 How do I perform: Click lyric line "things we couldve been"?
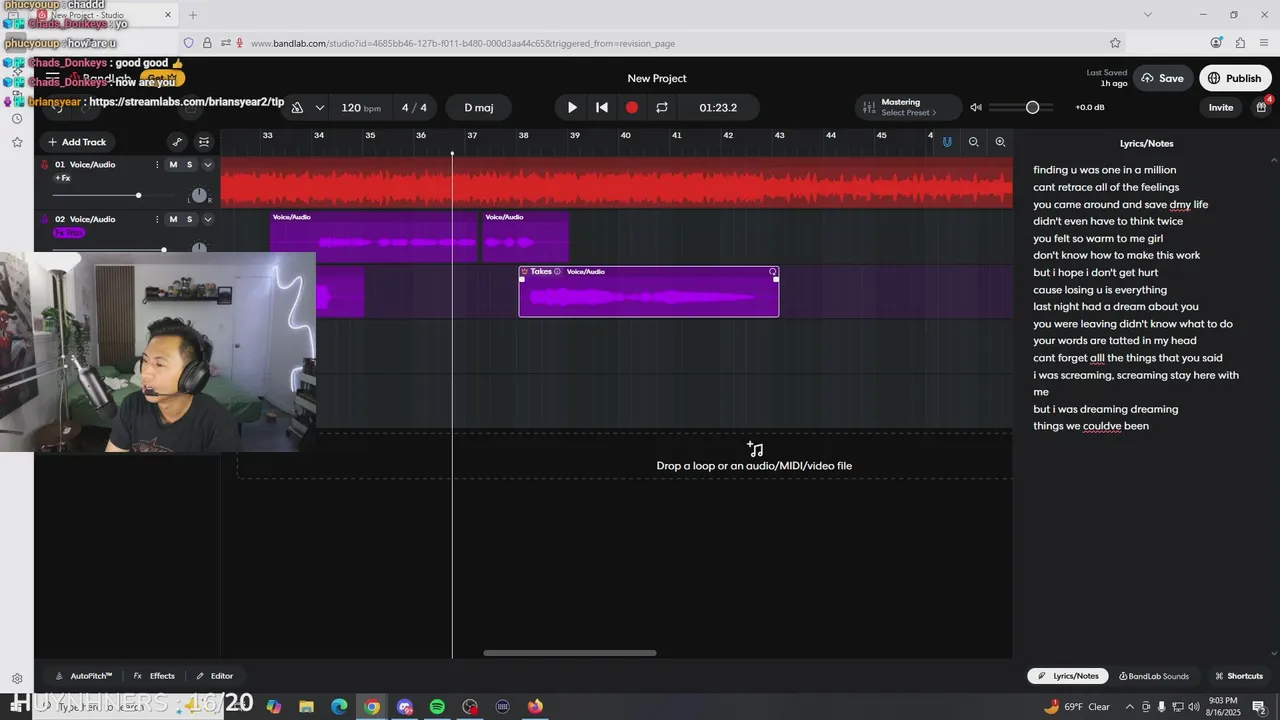tap(1091, 426)
